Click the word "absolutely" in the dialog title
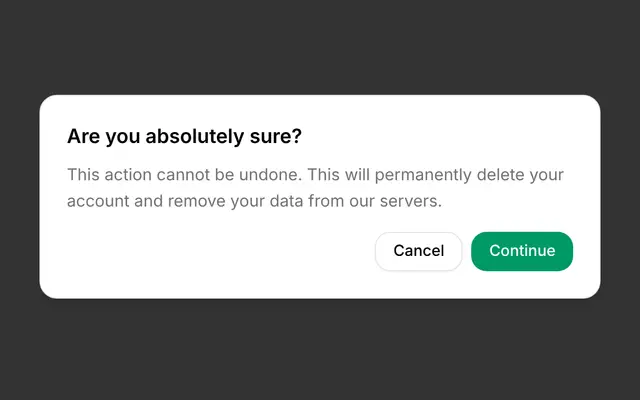This screenshot has height=400, width=640. tap(195, 136)
